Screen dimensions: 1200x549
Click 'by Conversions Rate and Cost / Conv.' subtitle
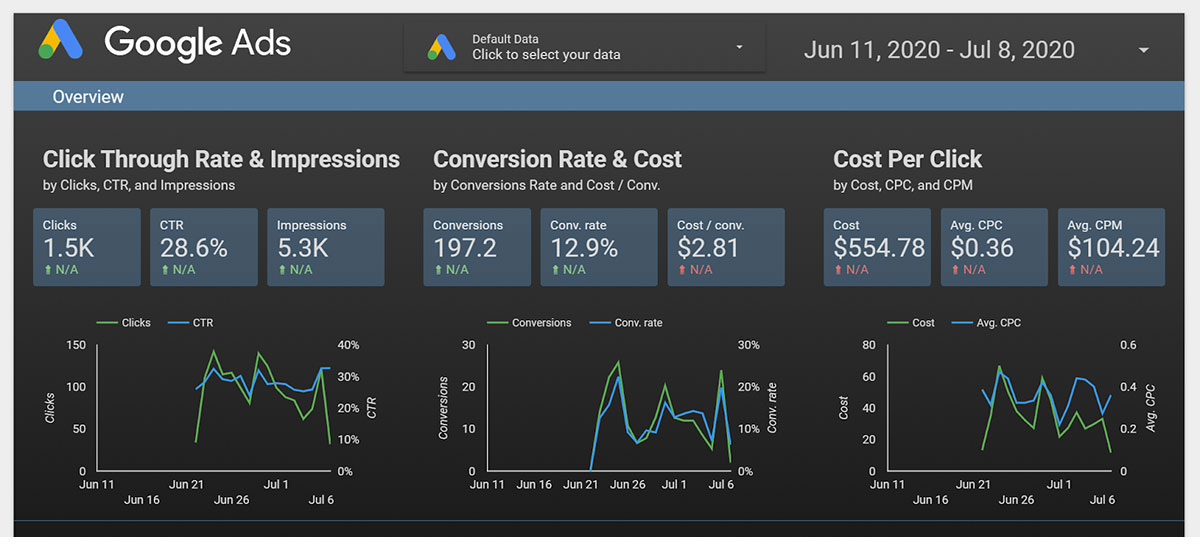(x=547, y=185)
